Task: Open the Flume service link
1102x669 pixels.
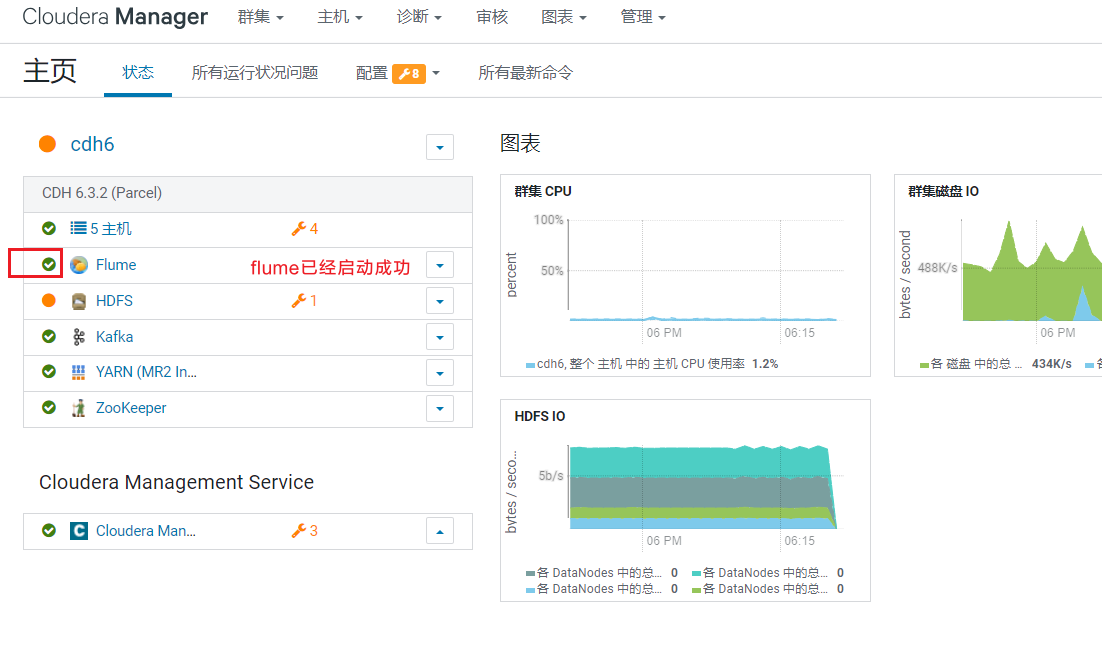Action: [116, 265]
